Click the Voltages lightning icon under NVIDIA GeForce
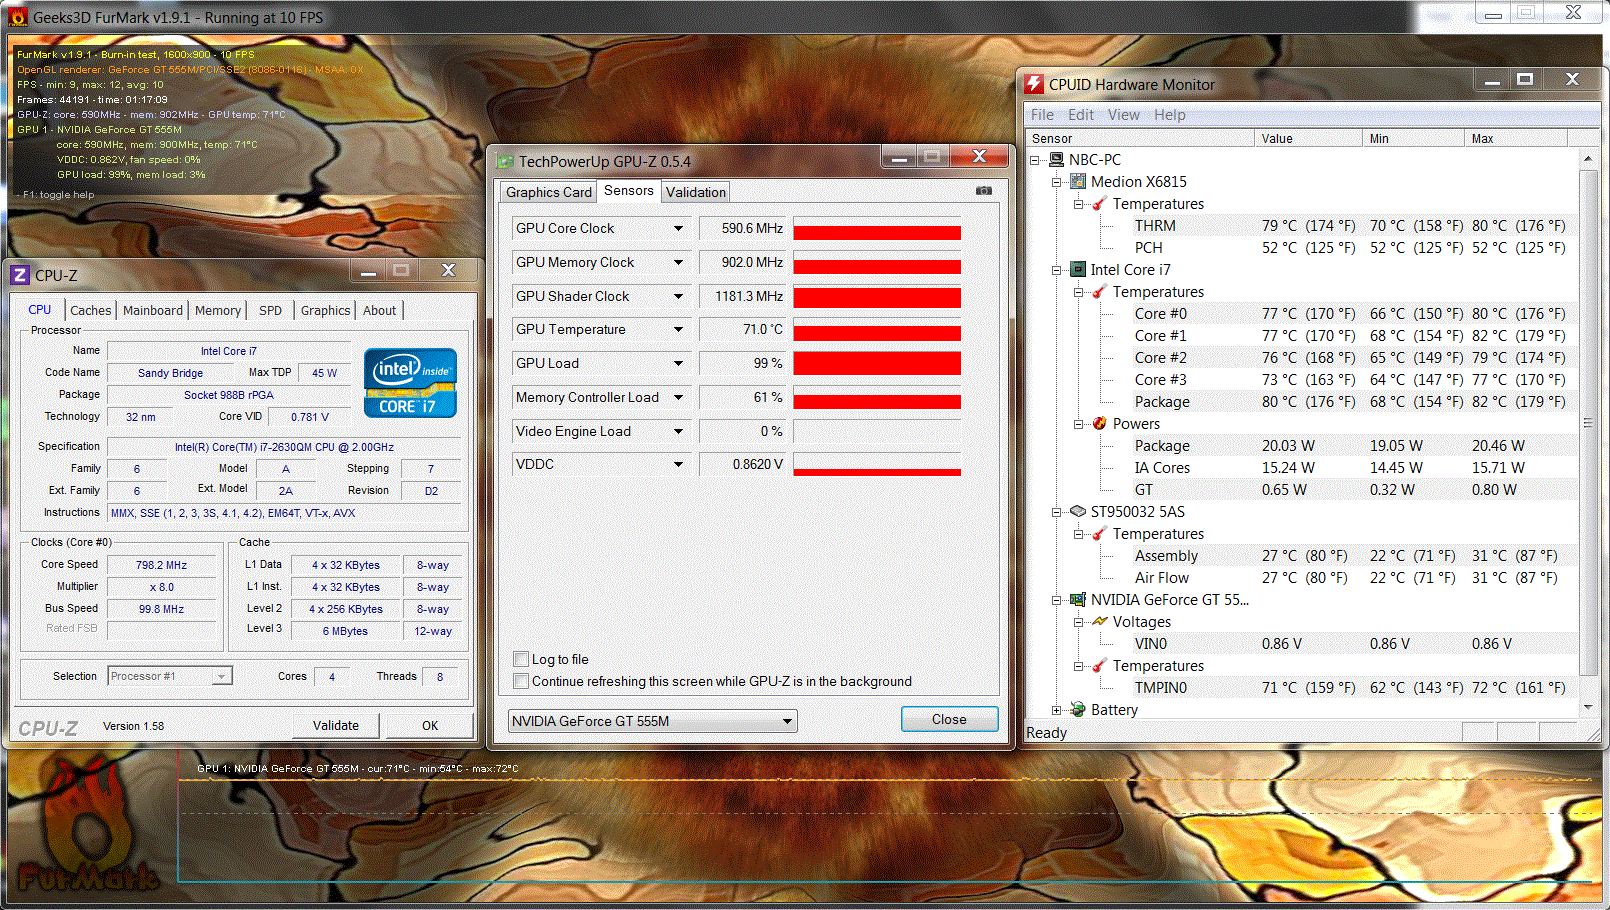Viewport: 1610px width, 910px height. (x=1100, y=621)
